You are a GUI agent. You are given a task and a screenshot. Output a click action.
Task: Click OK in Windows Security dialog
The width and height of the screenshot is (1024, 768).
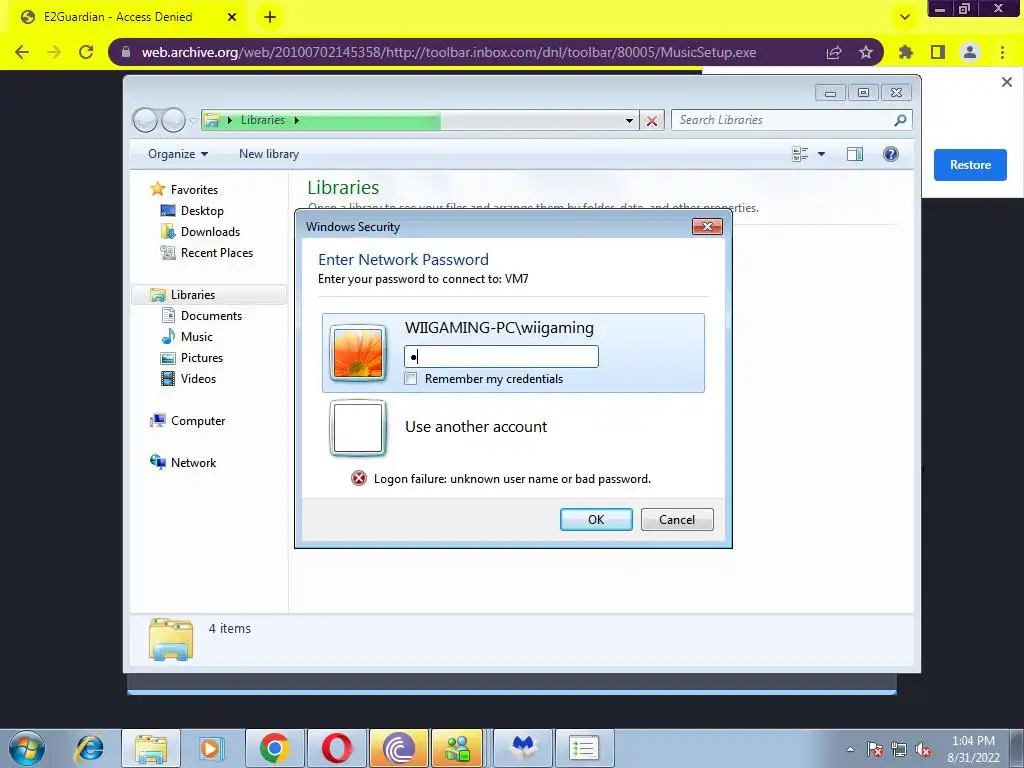pyautogui.click(x=596, y=520)
